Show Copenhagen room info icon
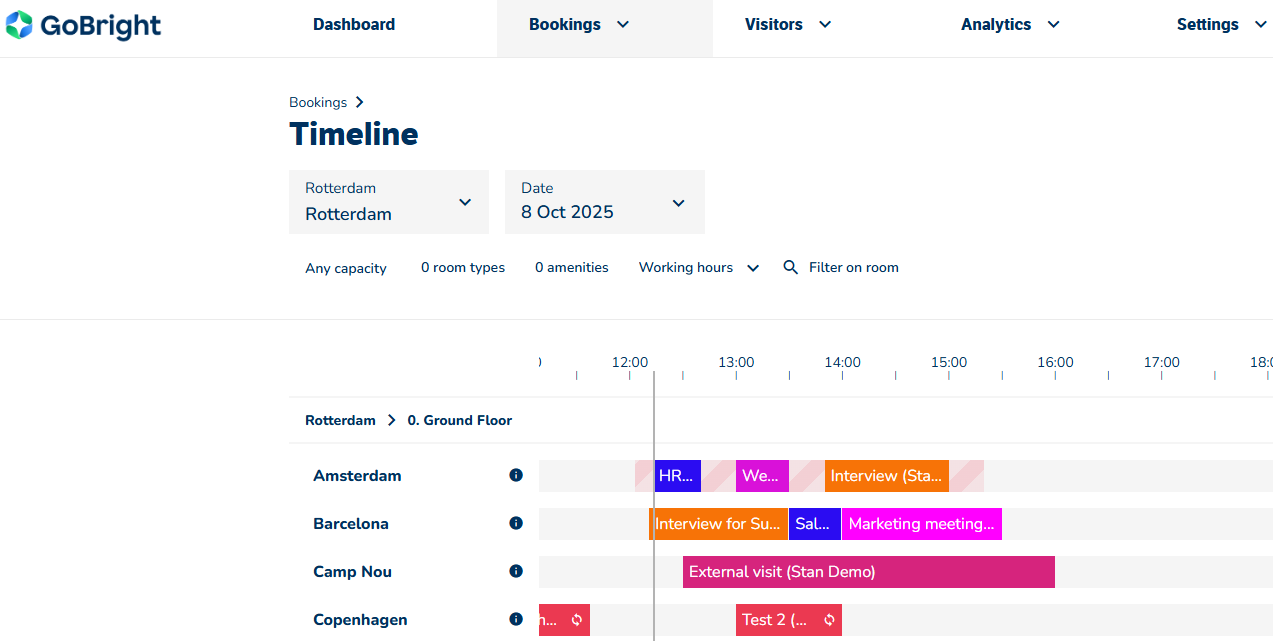Screen dimensions: 1273x641 pyautogui.click(x=516, y=620)
